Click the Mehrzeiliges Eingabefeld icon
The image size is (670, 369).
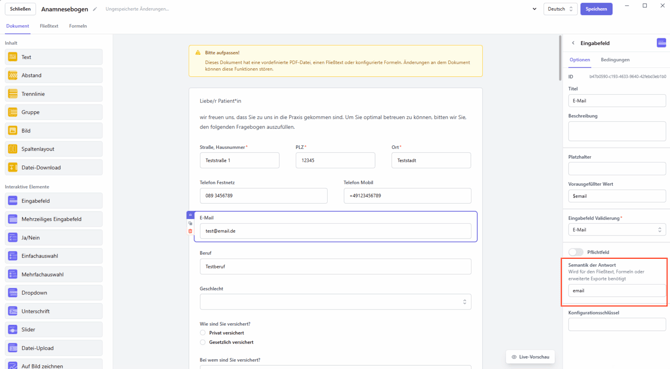[x=13, y=219]
